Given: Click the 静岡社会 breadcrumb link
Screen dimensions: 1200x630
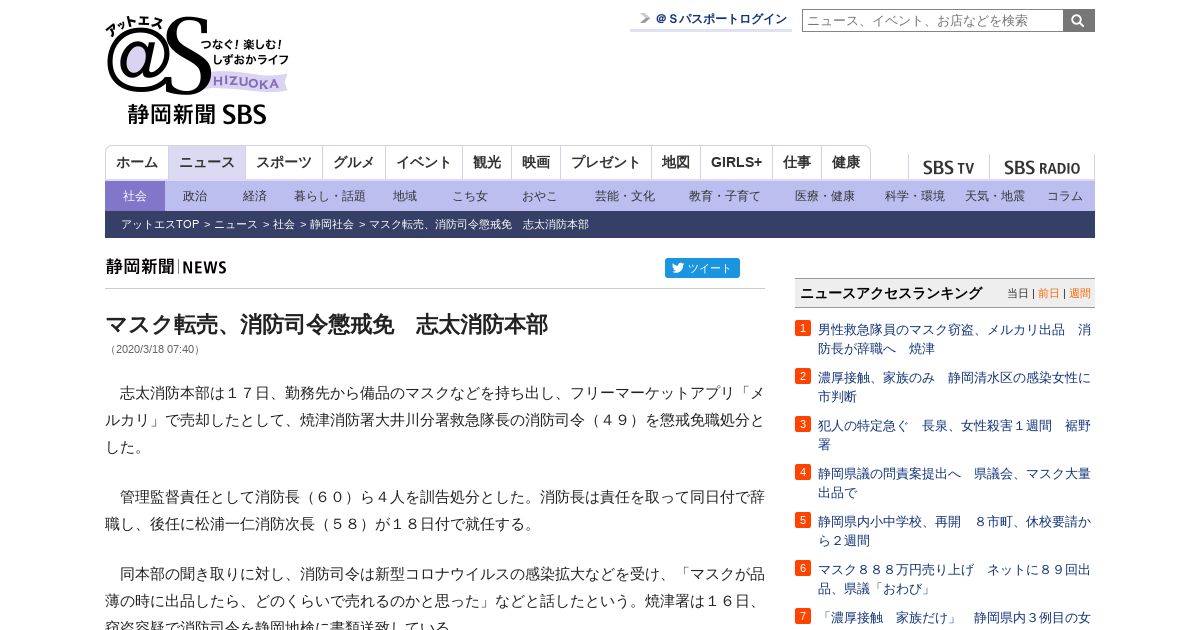Looking at the screenshot, I should (332, 224).
